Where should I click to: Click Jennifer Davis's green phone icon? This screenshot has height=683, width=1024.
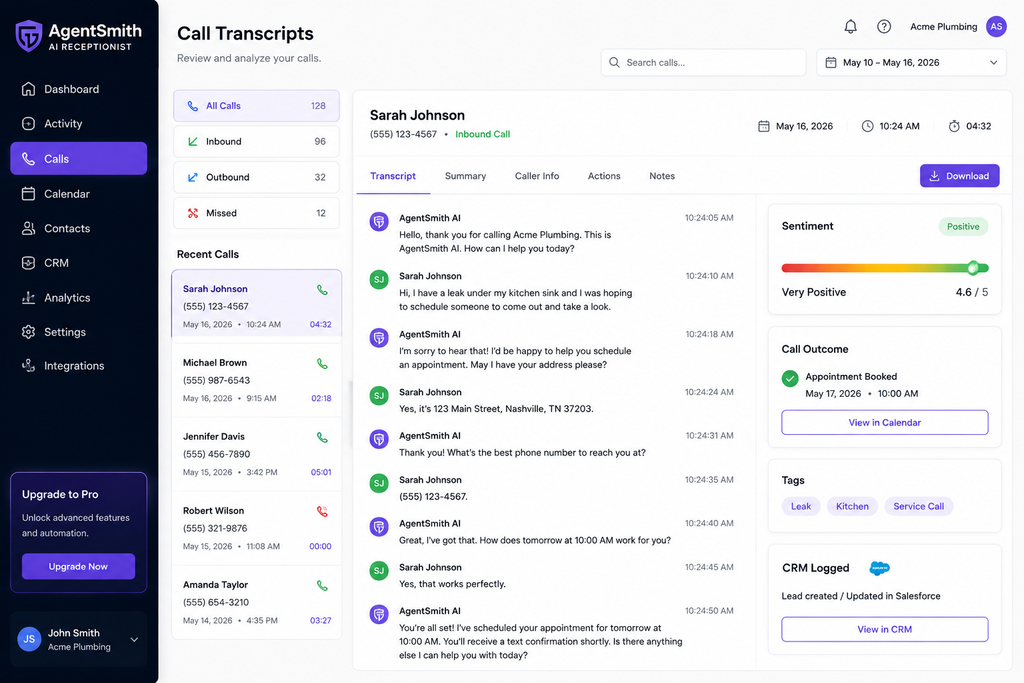322,437
